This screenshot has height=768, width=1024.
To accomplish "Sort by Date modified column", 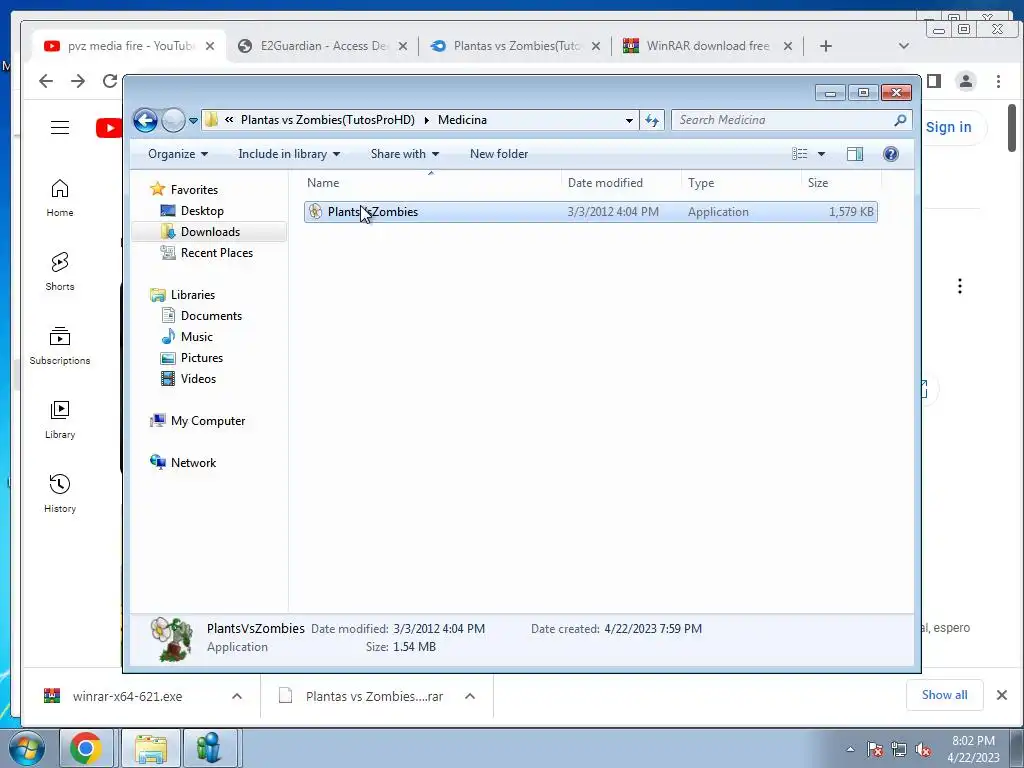I will click(621, 183).
